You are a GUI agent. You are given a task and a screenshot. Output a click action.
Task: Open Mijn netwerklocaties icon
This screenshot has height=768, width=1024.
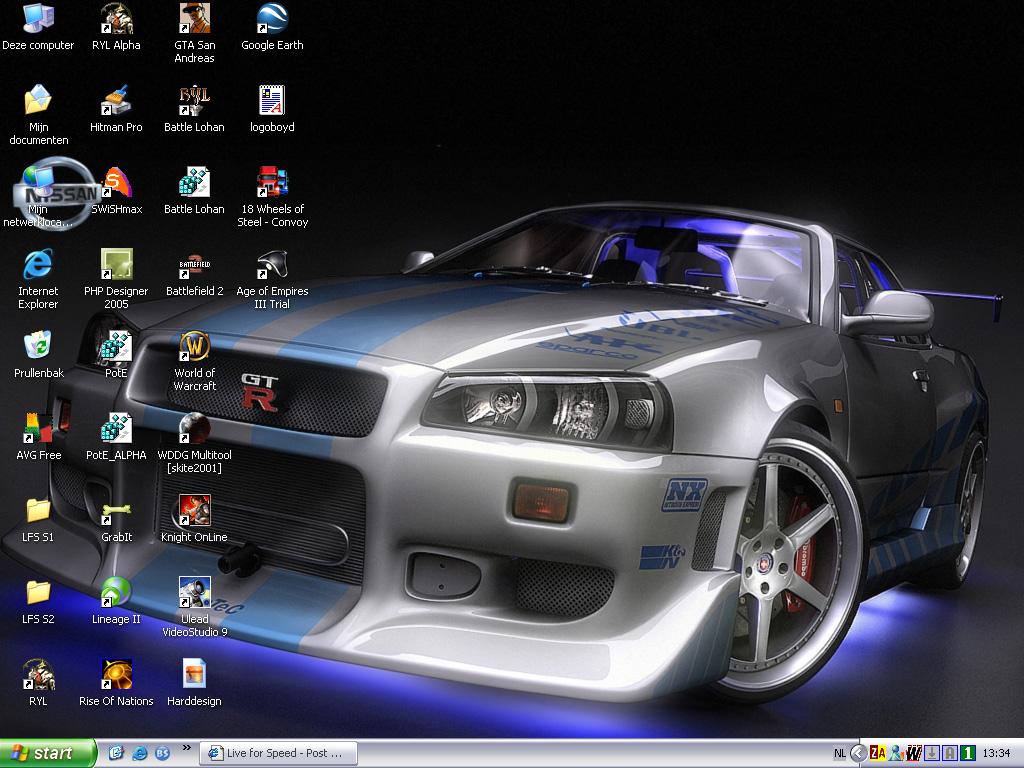point(38,197)
